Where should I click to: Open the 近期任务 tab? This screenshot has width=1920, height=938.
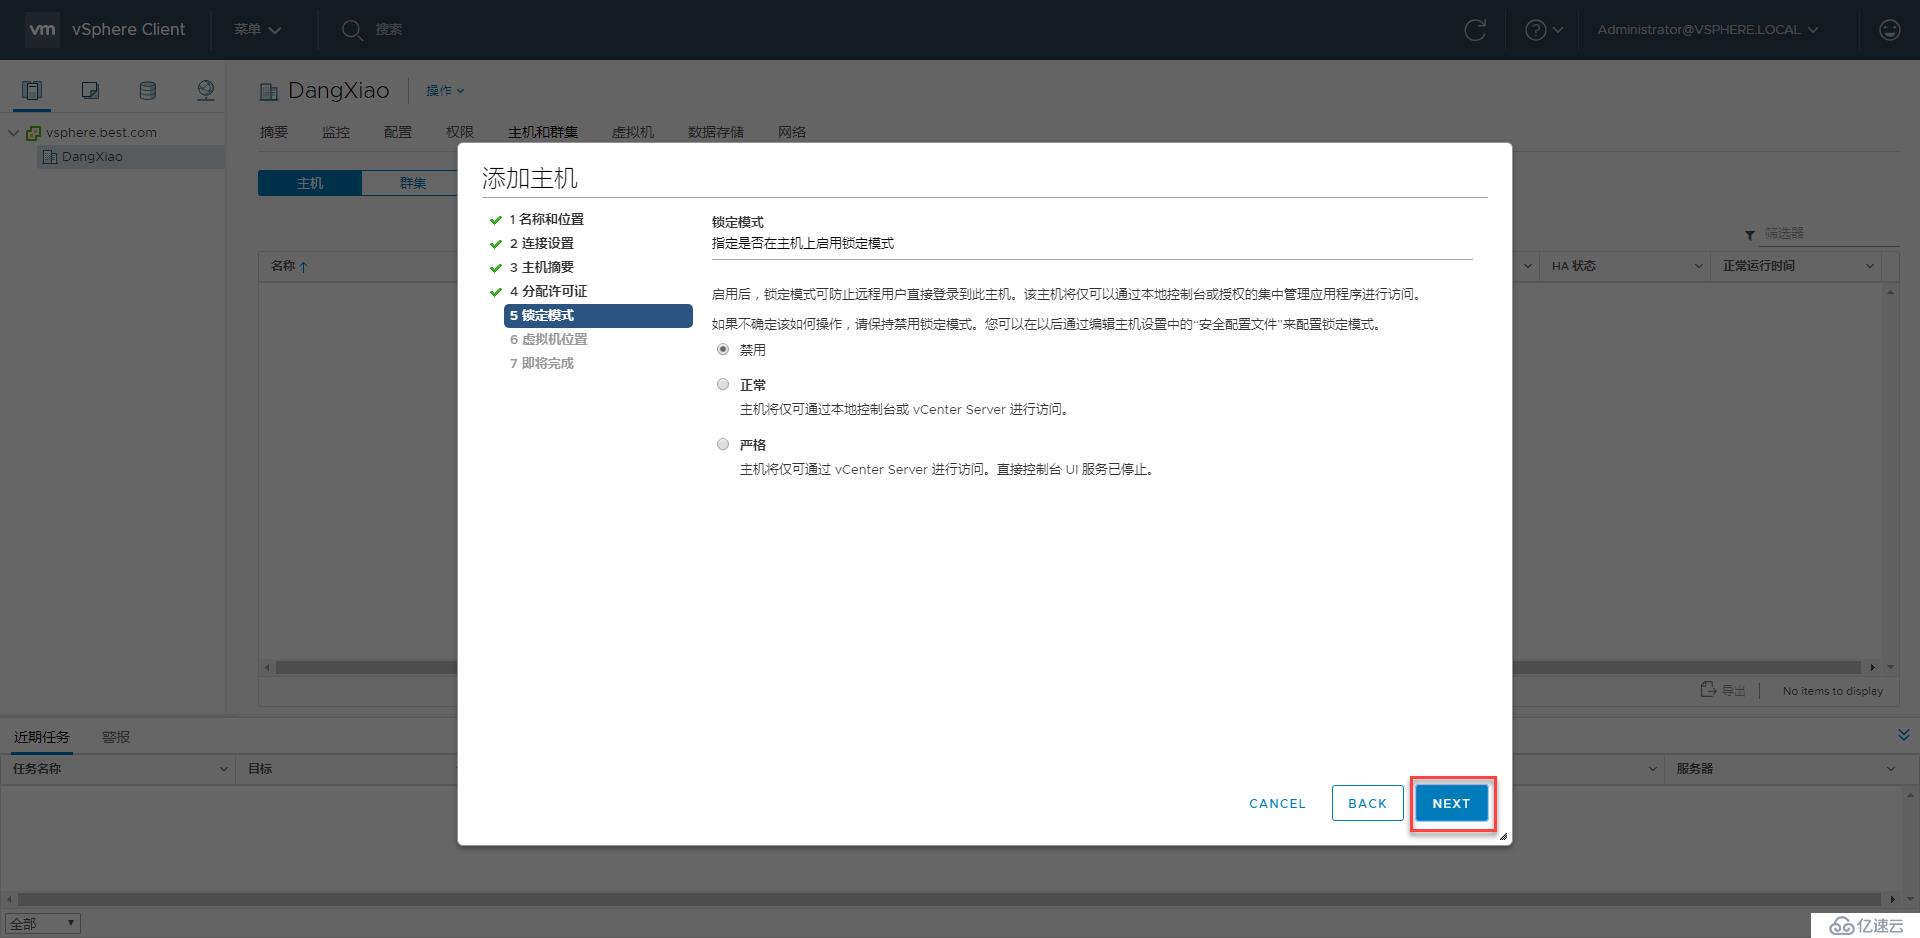click(x=41, y=737)
